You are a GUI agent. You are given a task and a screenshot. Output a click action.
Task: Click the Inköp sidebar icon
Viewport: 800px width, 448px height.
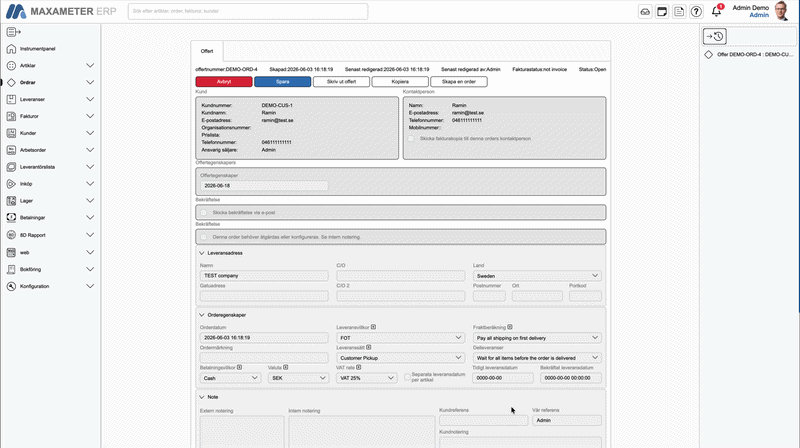pyautogui.click(x=11, y=184)
